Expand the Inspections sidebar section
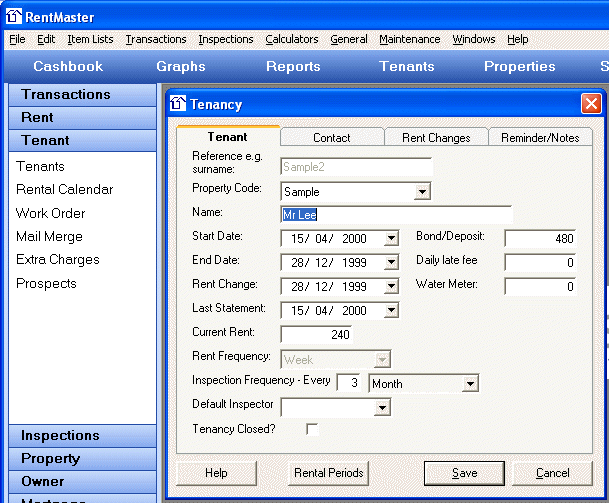The image size is (609, 503). pos(61,435)
